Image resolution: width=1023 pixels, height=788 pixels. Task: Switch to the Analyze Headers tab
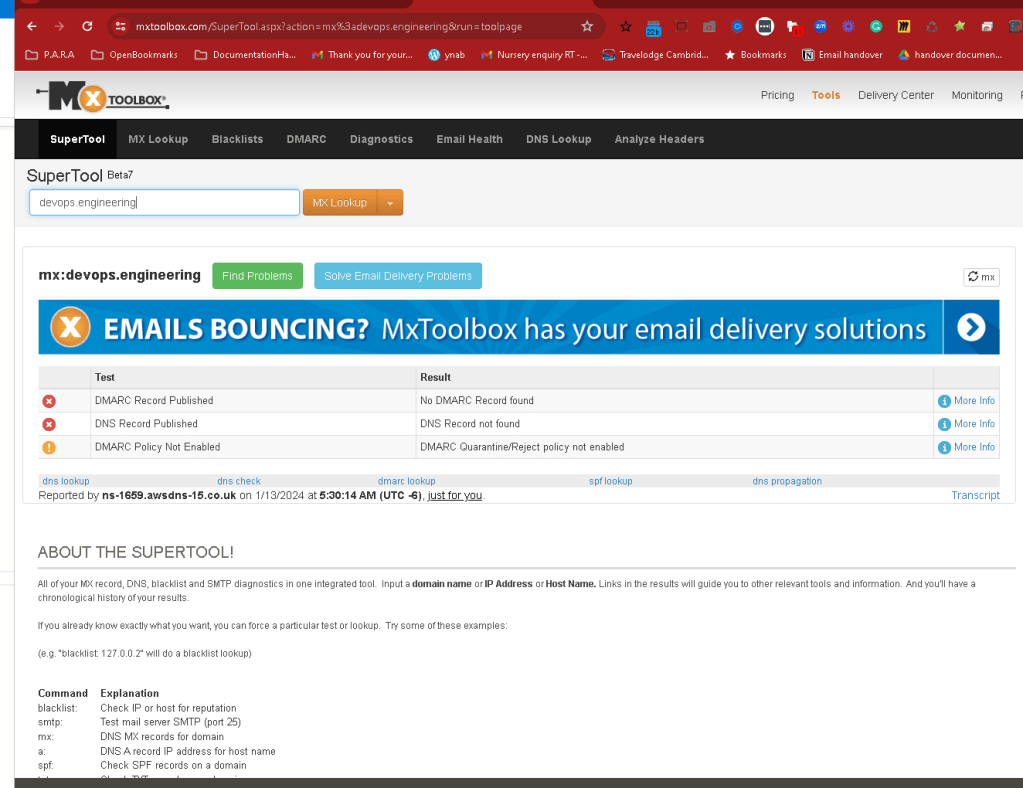(659, 139)
